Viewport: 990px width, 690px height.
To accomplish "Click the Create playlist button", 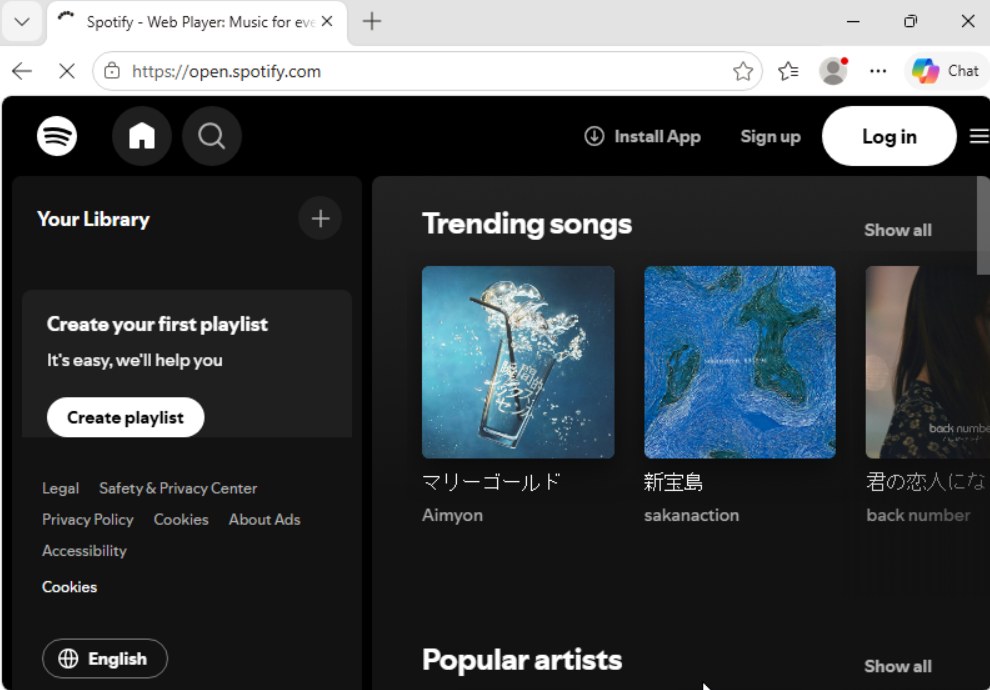I will coord(125,417).
